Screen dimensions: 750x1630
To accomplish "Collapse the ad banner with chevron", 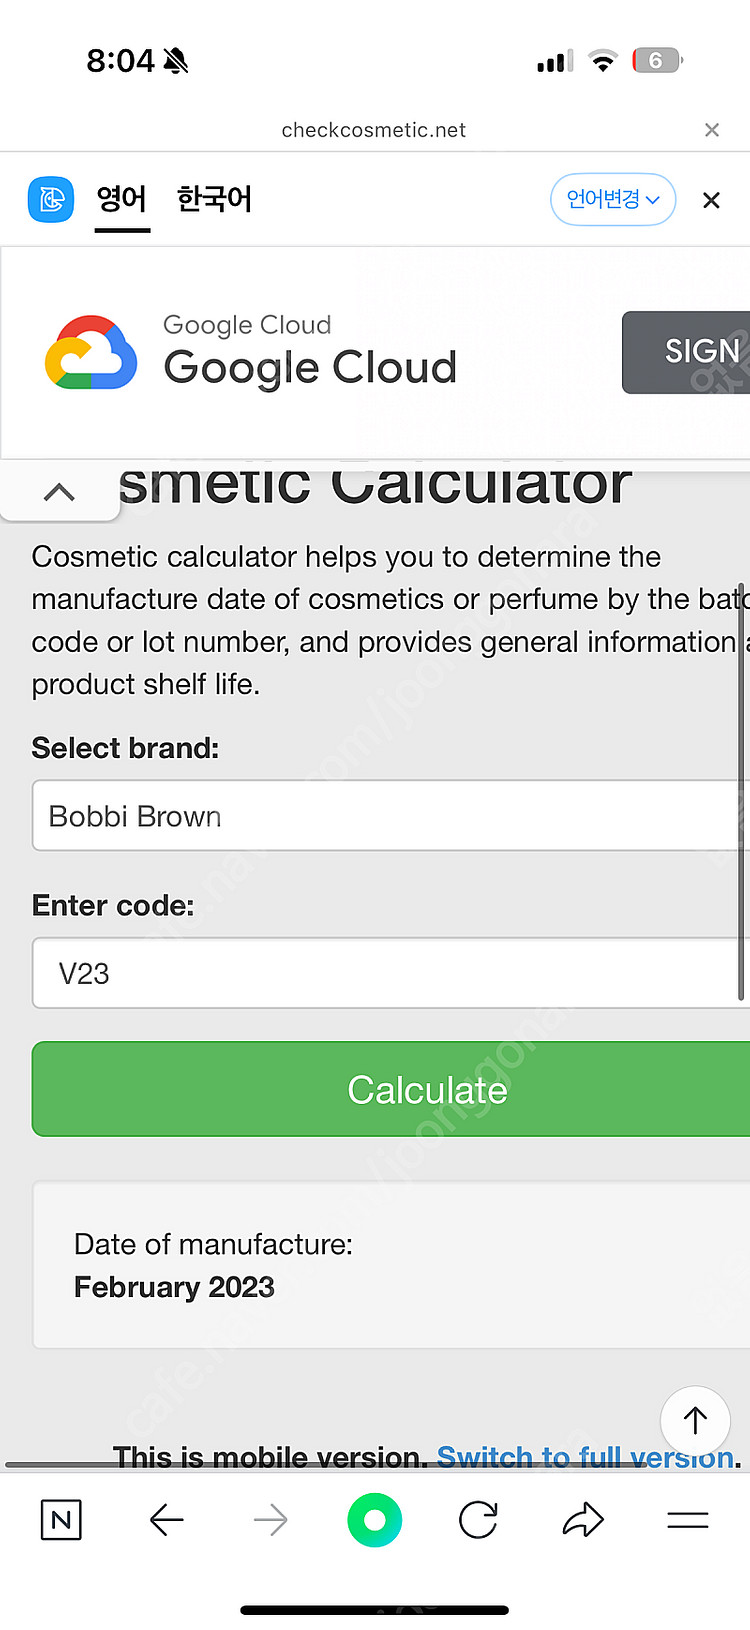I will (60, 492).
